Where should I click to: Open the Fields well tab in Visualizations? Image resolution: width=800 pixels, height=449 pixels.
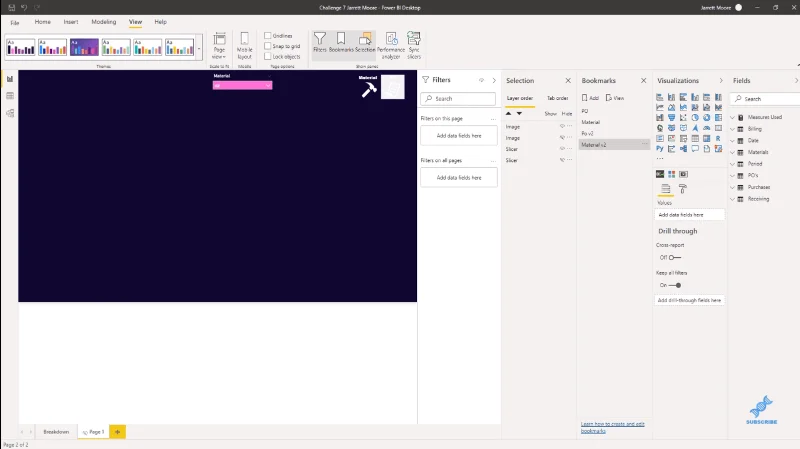tap(665, 189)
